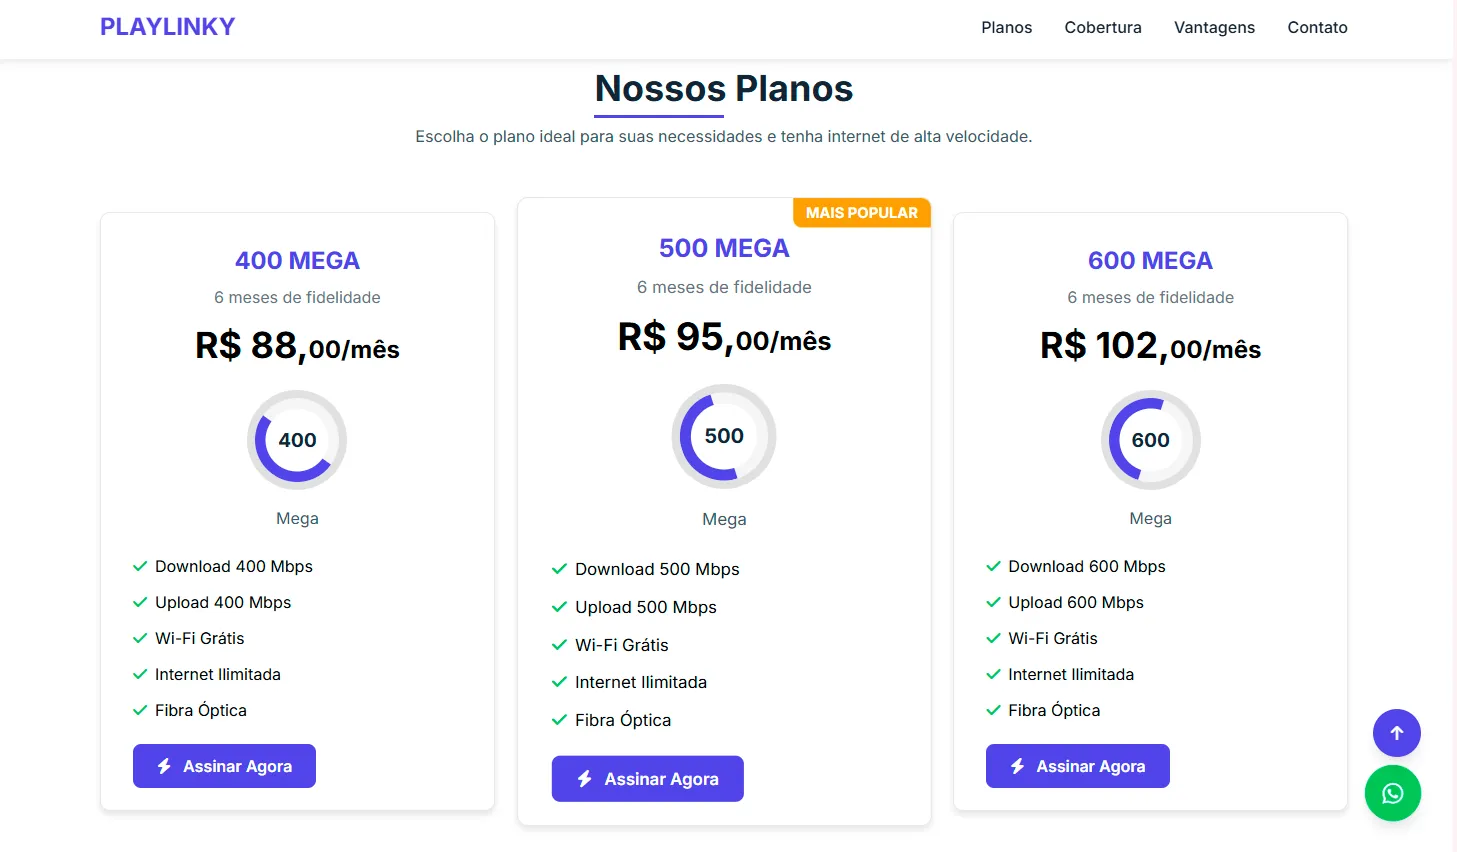Click checkmark beside Download 400 Mbps
The image size is (1457, 852).
point(140,566)
